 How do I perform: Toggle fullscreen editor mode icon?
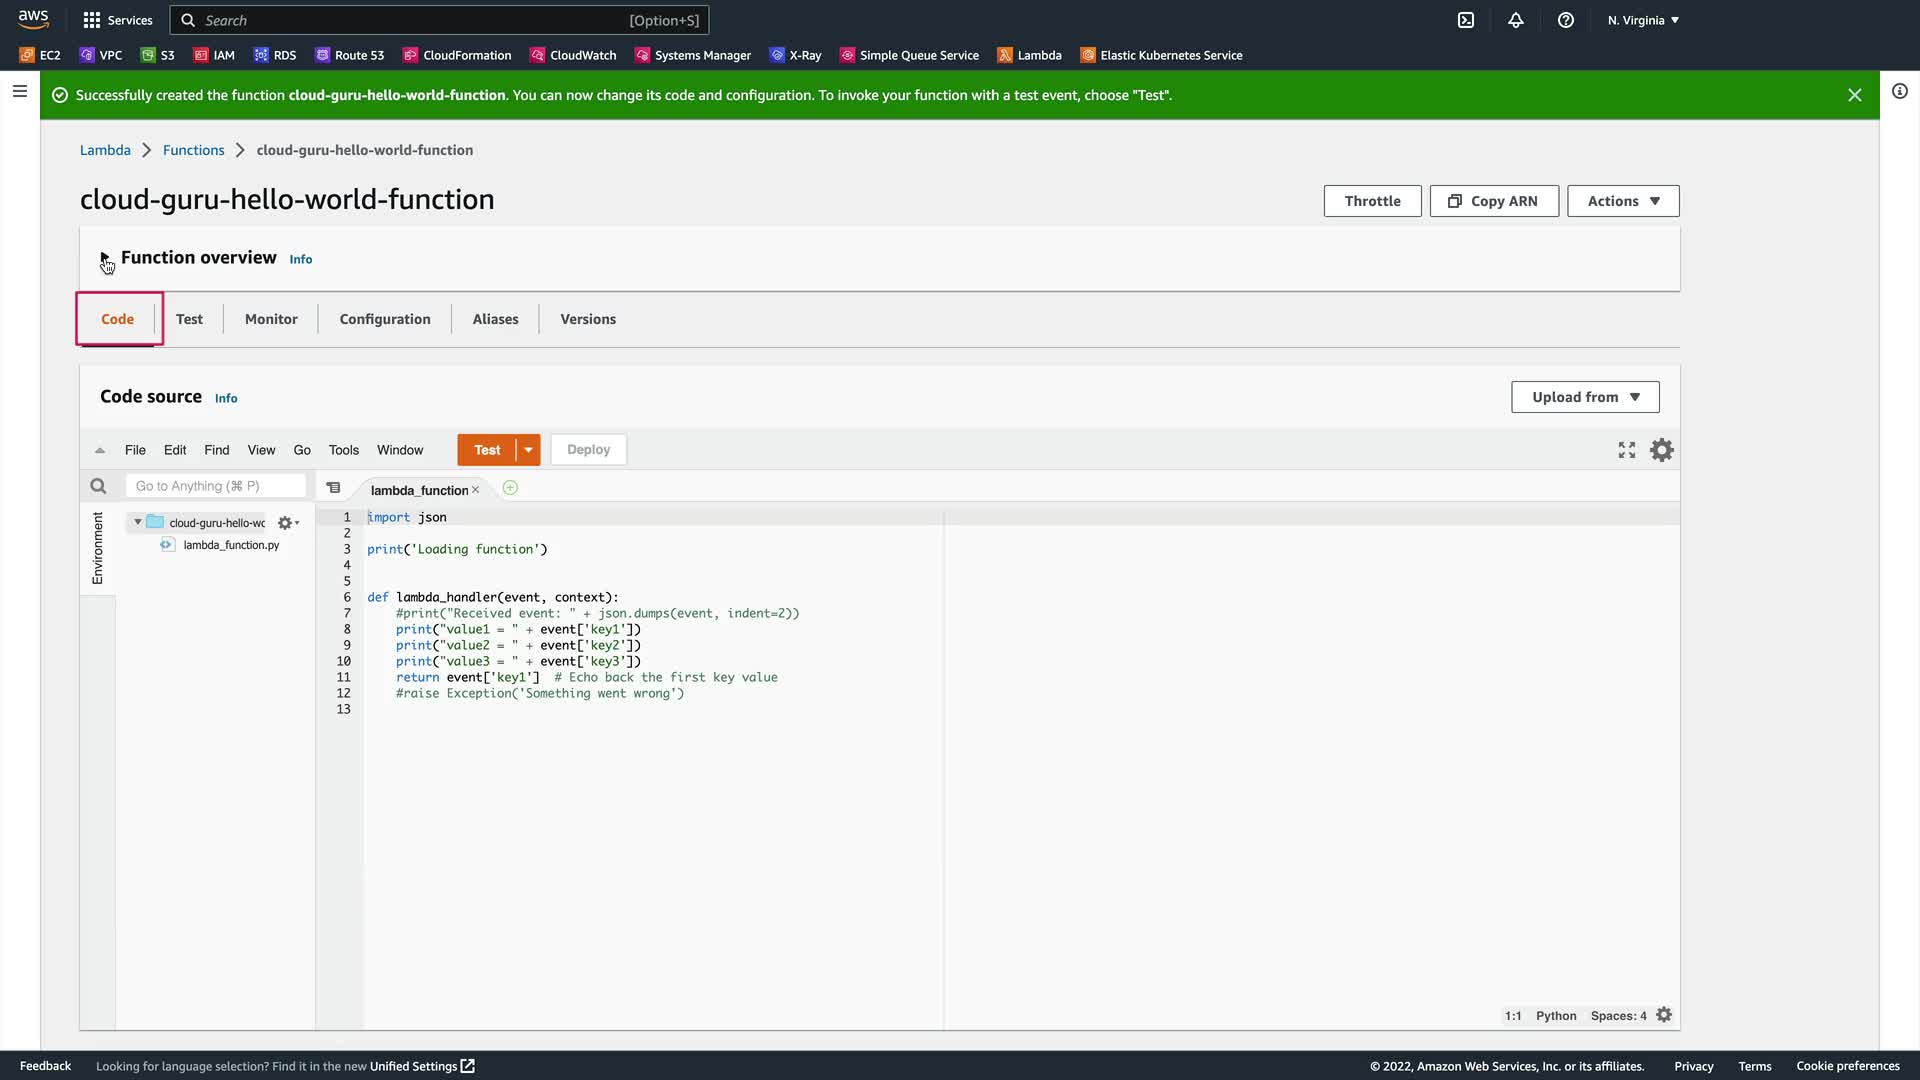coord(1627,450)
